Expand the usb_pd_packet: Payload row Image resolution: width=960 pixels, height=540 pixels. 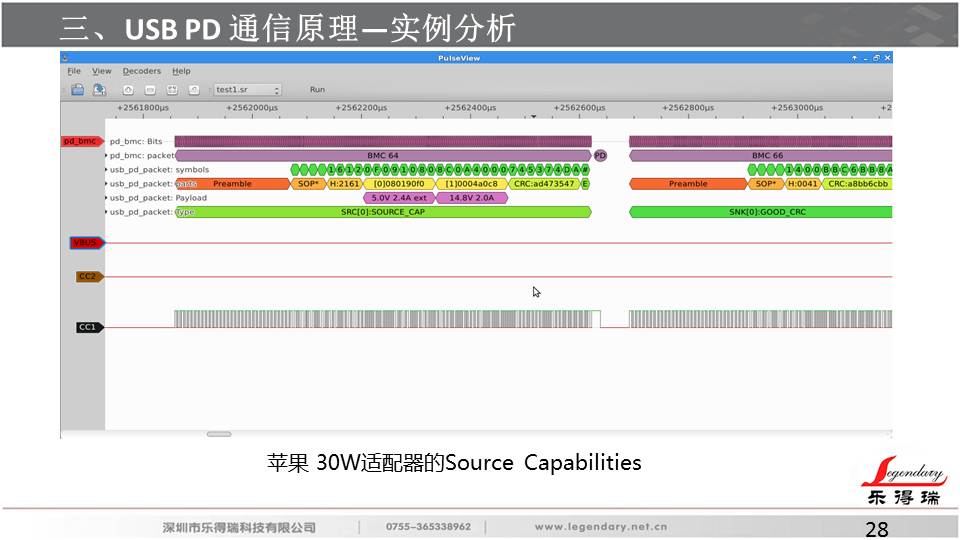(x=106, y=198)
